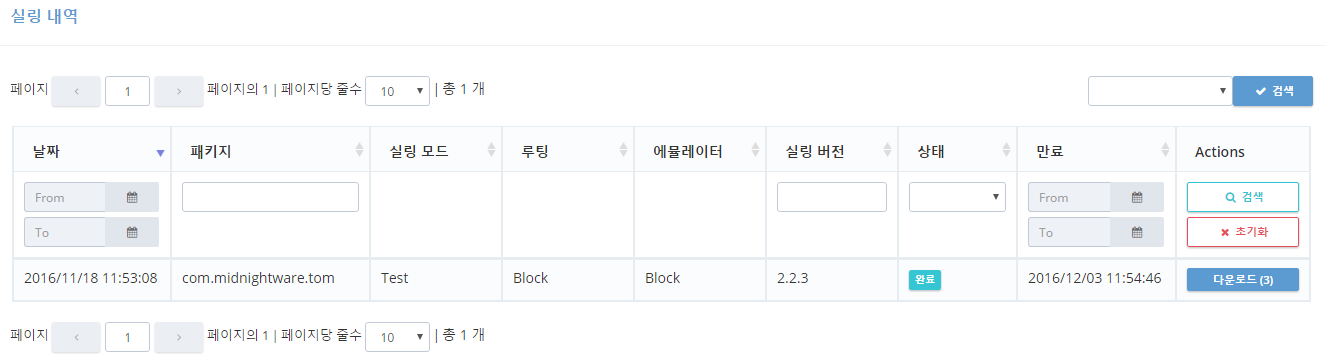
Task: Click the blue 검색 button
Action: click(1273, 91)
